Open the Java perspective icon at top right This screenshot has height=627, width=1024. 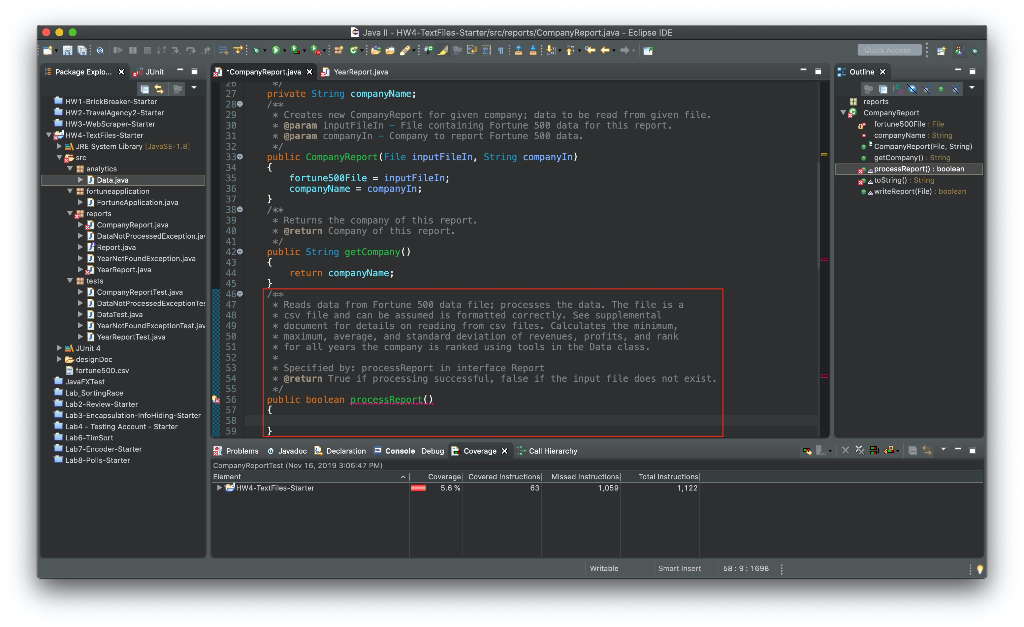pos(958,50)
